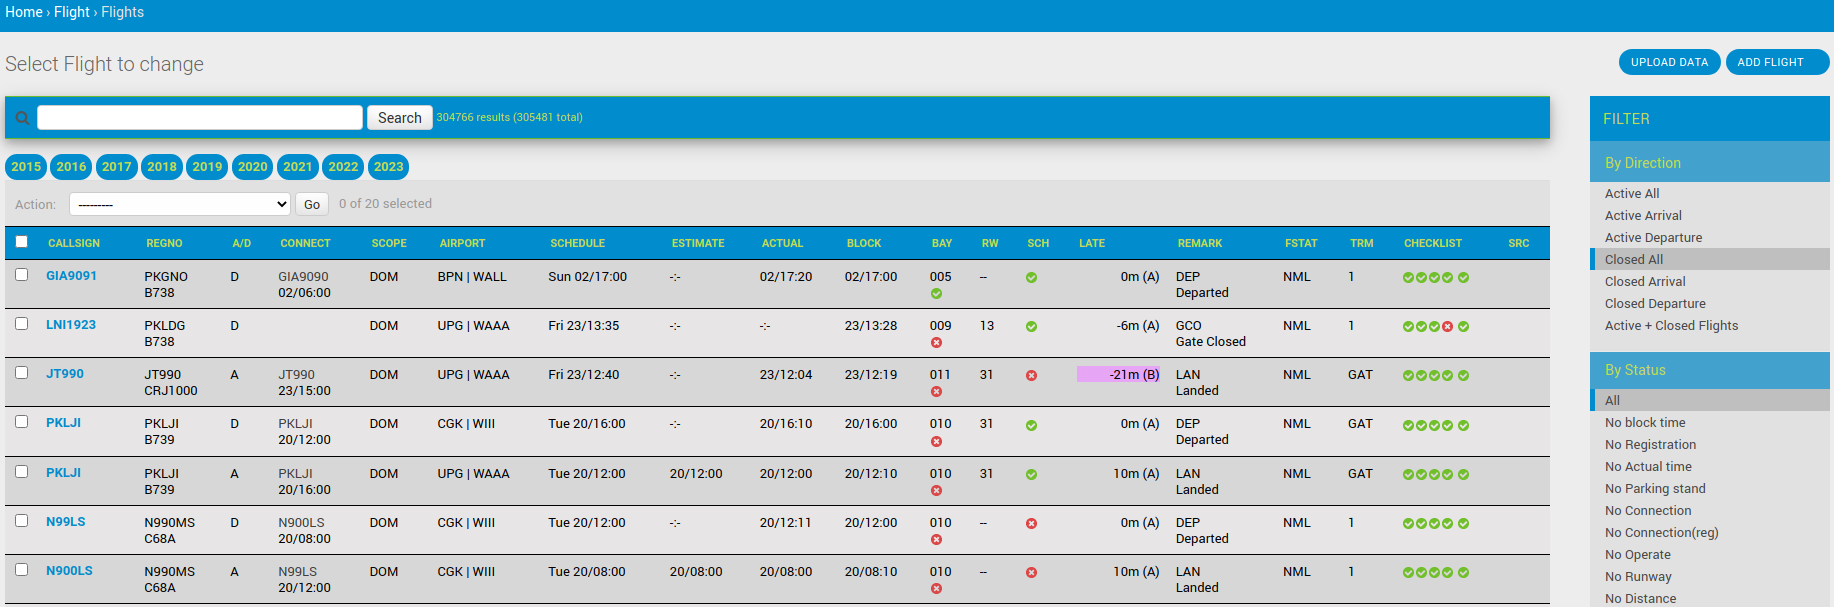Screen dimensions: 1834x607
Task: Click inside the flight search text field
Action: pyautogui.click(x=200, y=118)
